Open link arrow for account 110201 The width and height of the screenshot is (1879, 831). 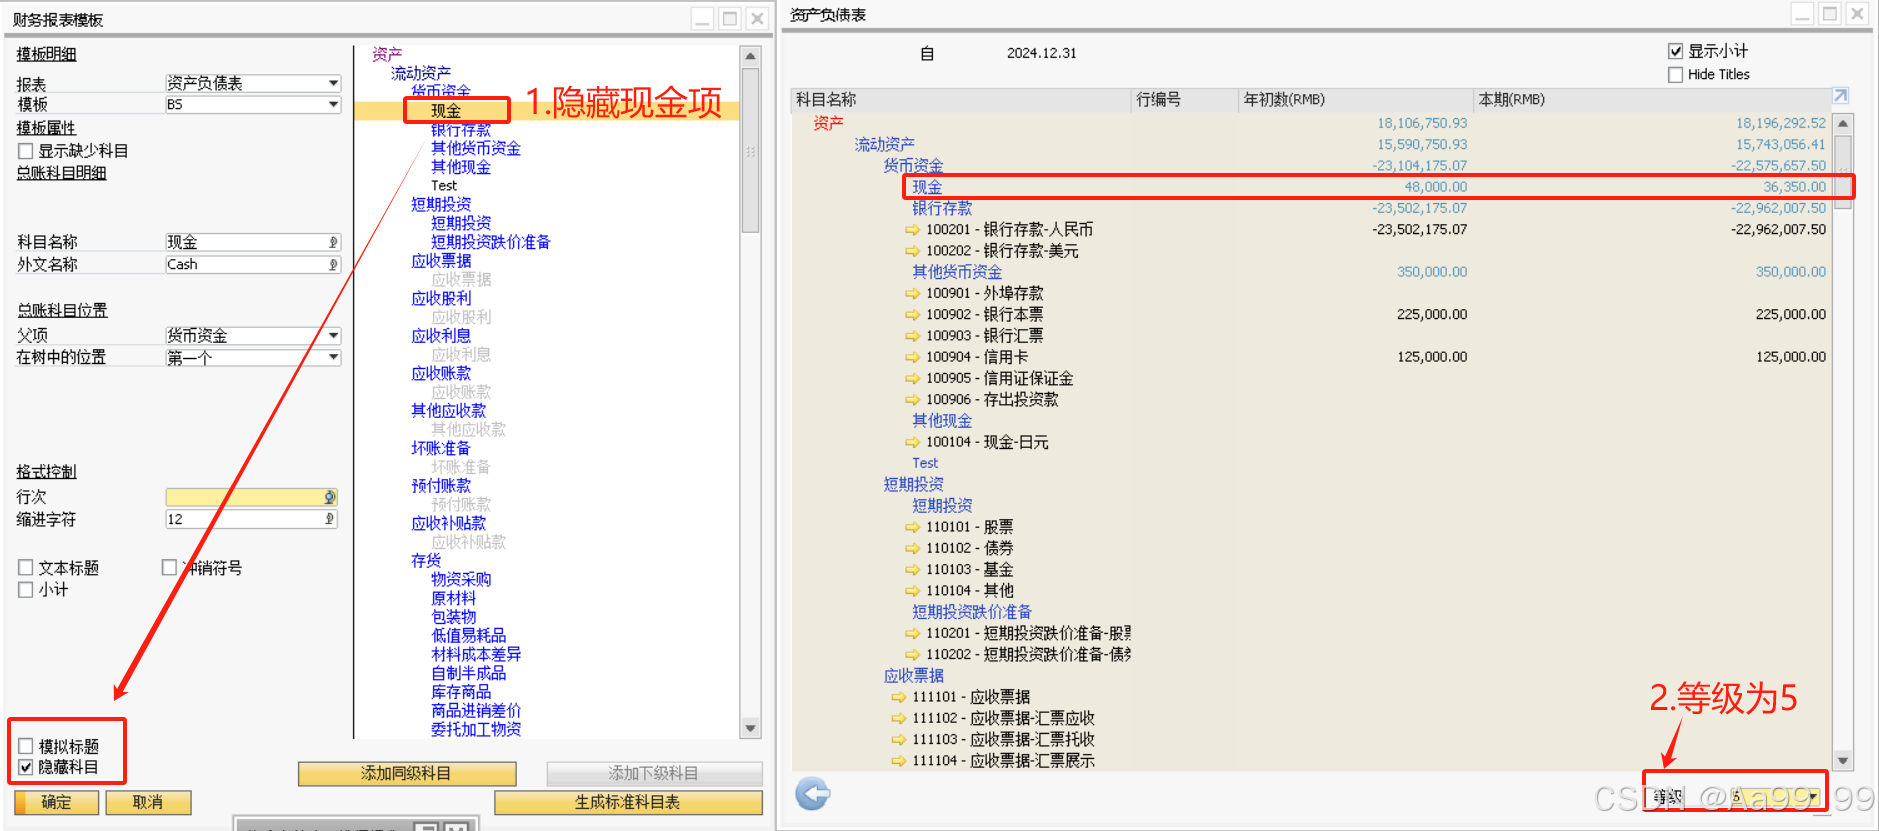912,633
